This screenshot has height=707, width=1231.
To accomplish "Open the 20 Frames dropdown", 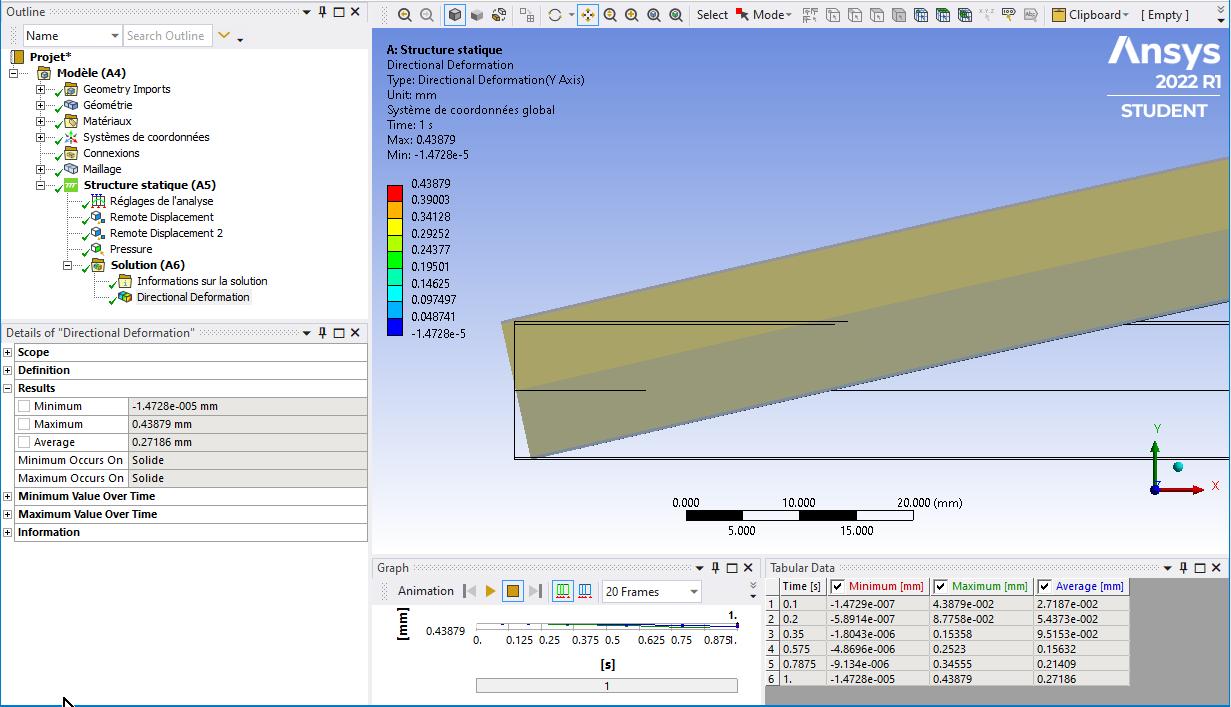I will coord(693,592).
